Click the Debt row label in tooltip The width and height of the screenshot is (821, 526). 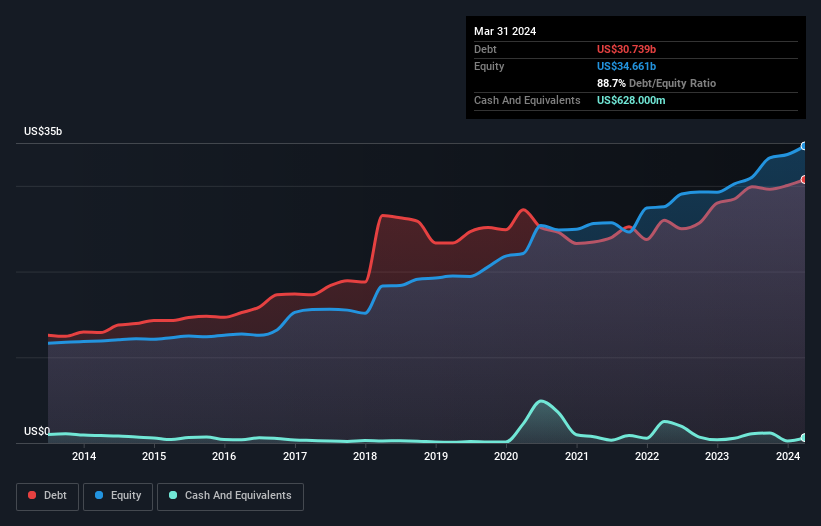[x=485, y=49]
